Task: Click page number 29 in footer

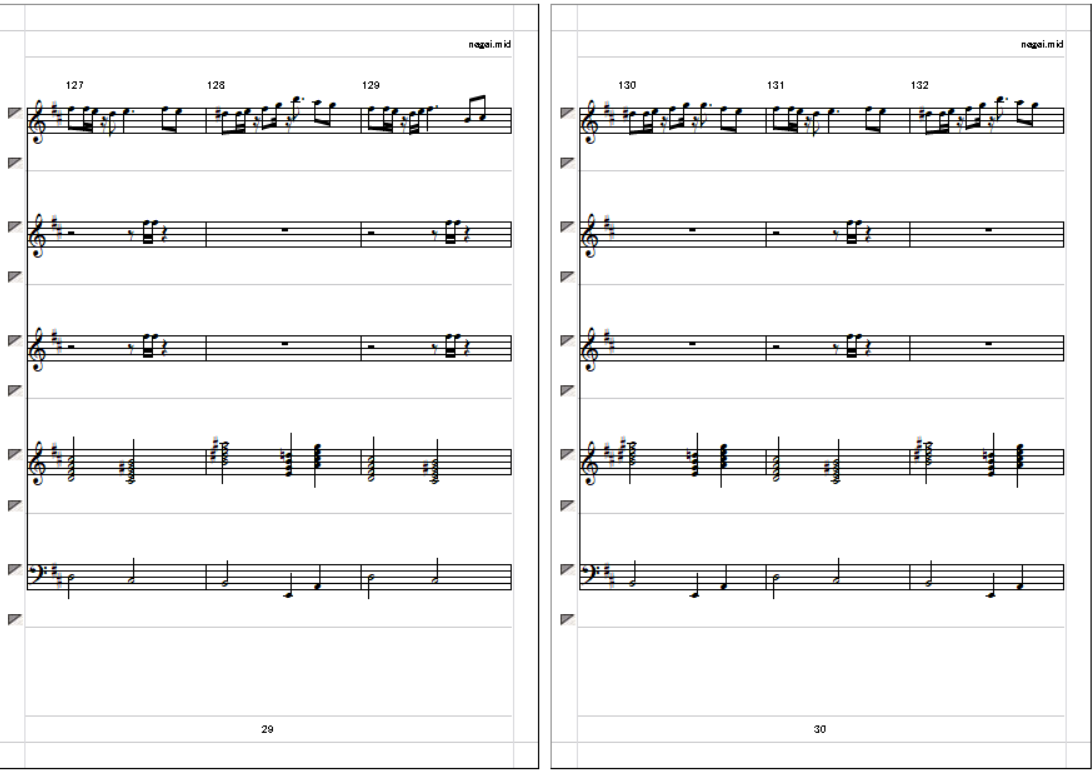Action: pos(267,729)
